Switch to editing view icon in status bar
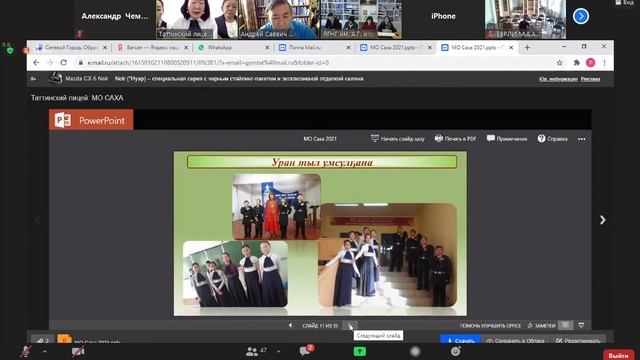Screen dimensions: 640x360 click(x=565, y=325)
